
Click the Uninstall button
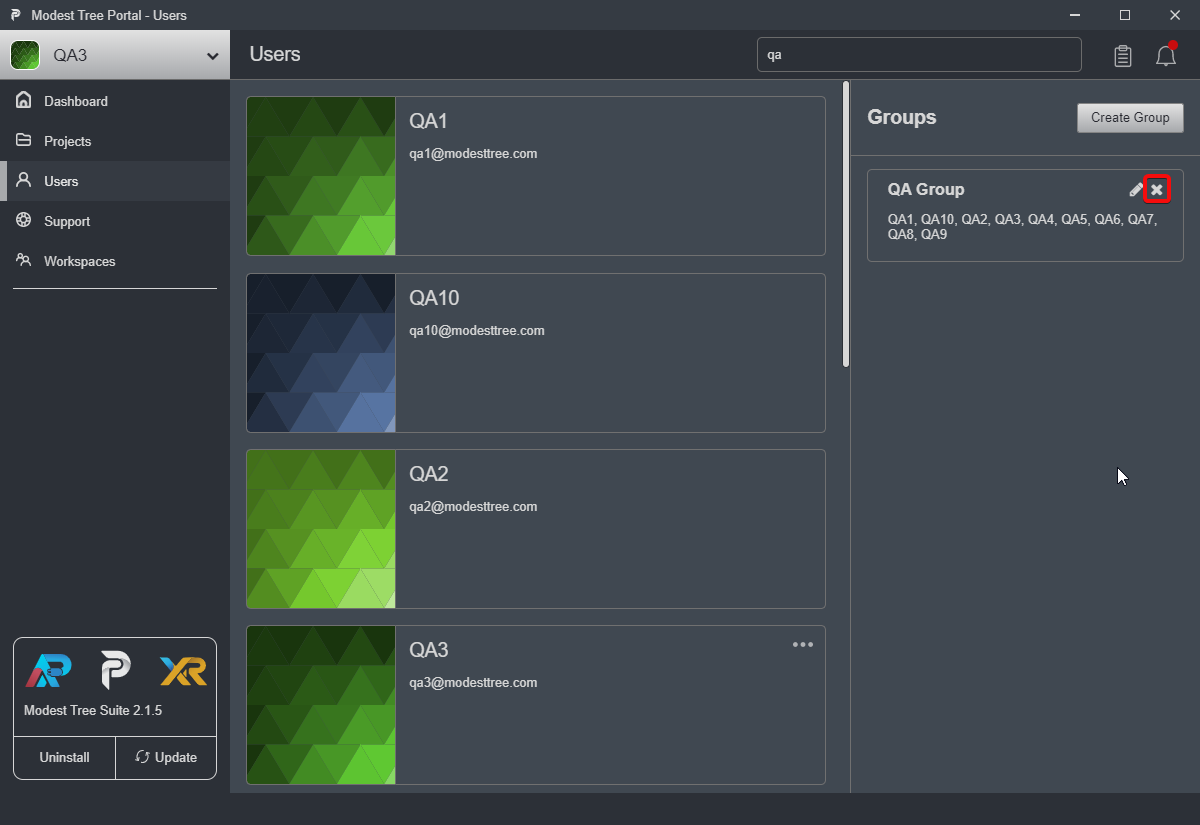[64, 757]
